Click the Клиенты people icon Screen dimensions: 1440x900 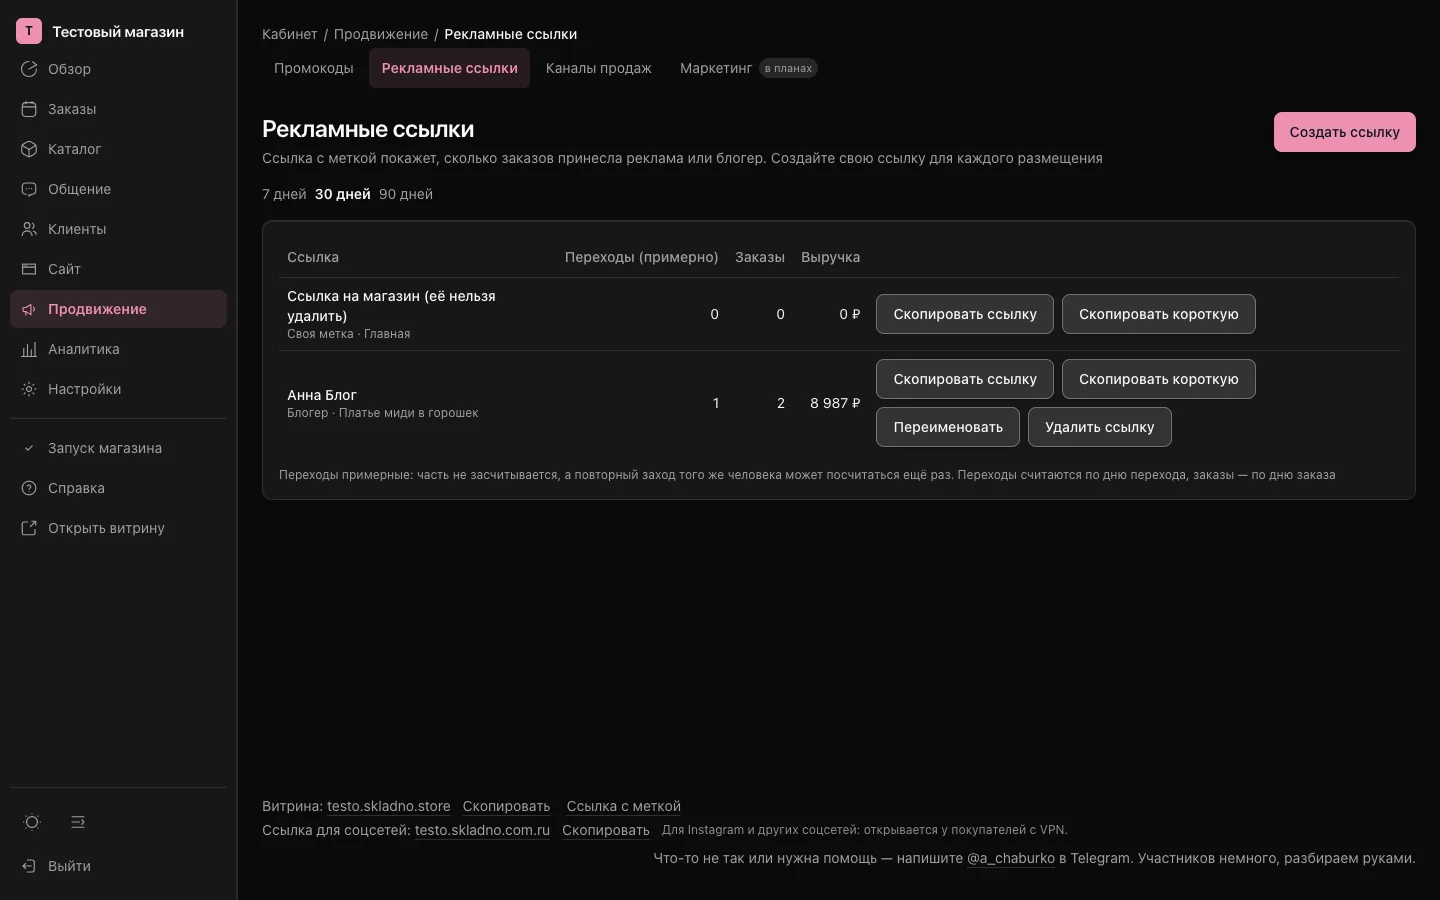pos(29,229)
